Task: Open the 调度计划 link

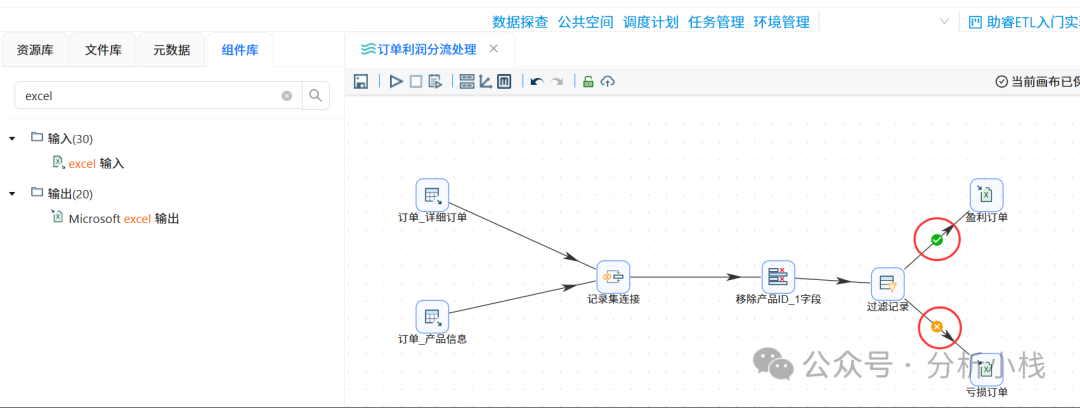Action: click(651, 22)
